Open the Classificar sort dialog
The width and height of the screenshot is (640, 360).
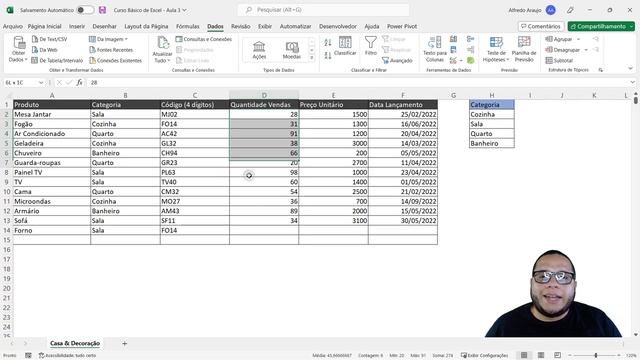point(345,46)
